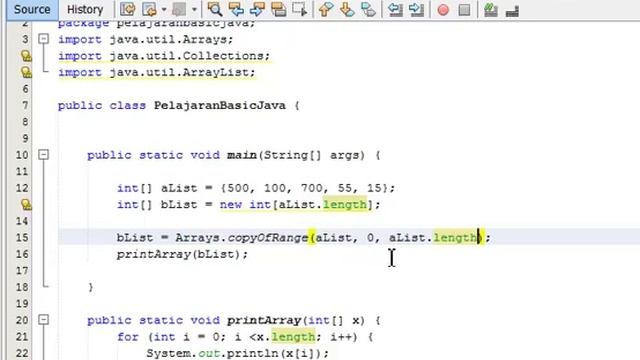640x360 pixels.
Task: Click 'java.util.Collections' in the import
Action: click(186, 56)
